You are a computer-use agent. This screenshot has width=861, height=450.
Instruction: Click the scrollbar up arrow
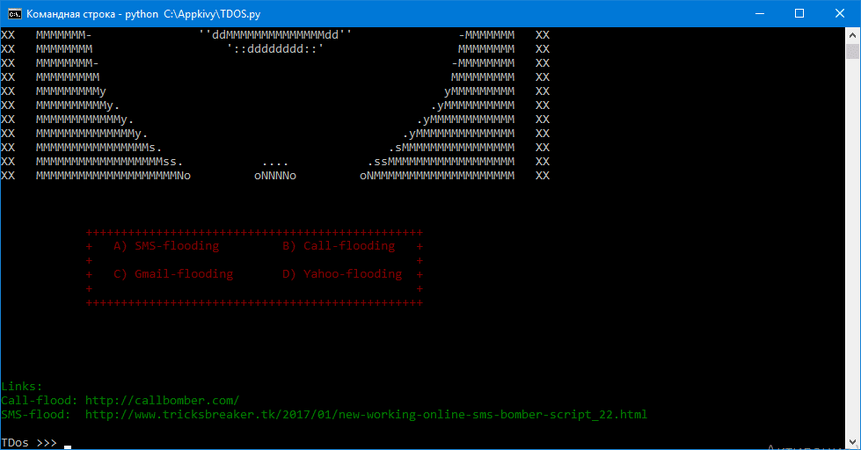pos(852,35)
